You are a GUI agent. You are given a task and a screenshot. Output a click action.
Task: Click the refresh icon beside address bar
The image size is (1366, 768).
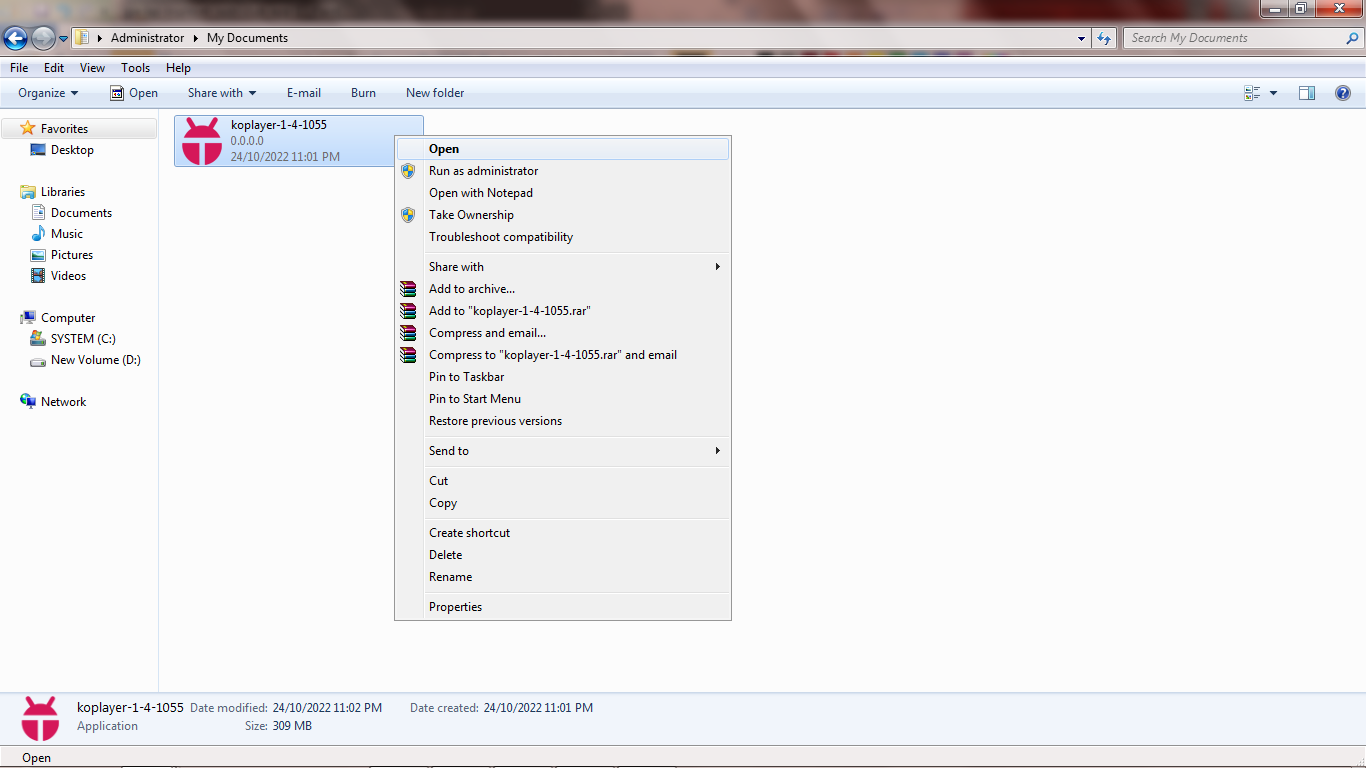pos(1104,38)
